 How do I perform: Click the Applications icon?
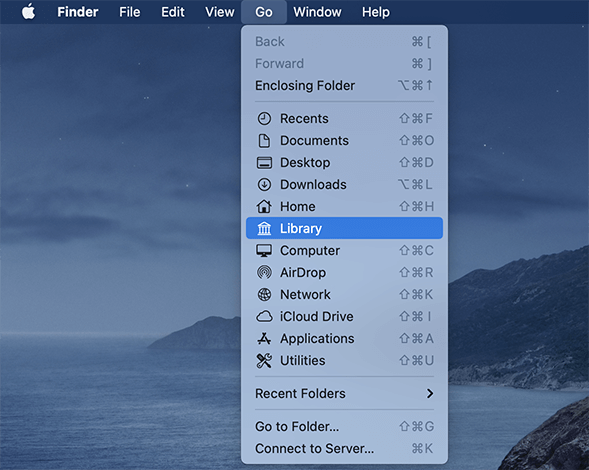264,339
